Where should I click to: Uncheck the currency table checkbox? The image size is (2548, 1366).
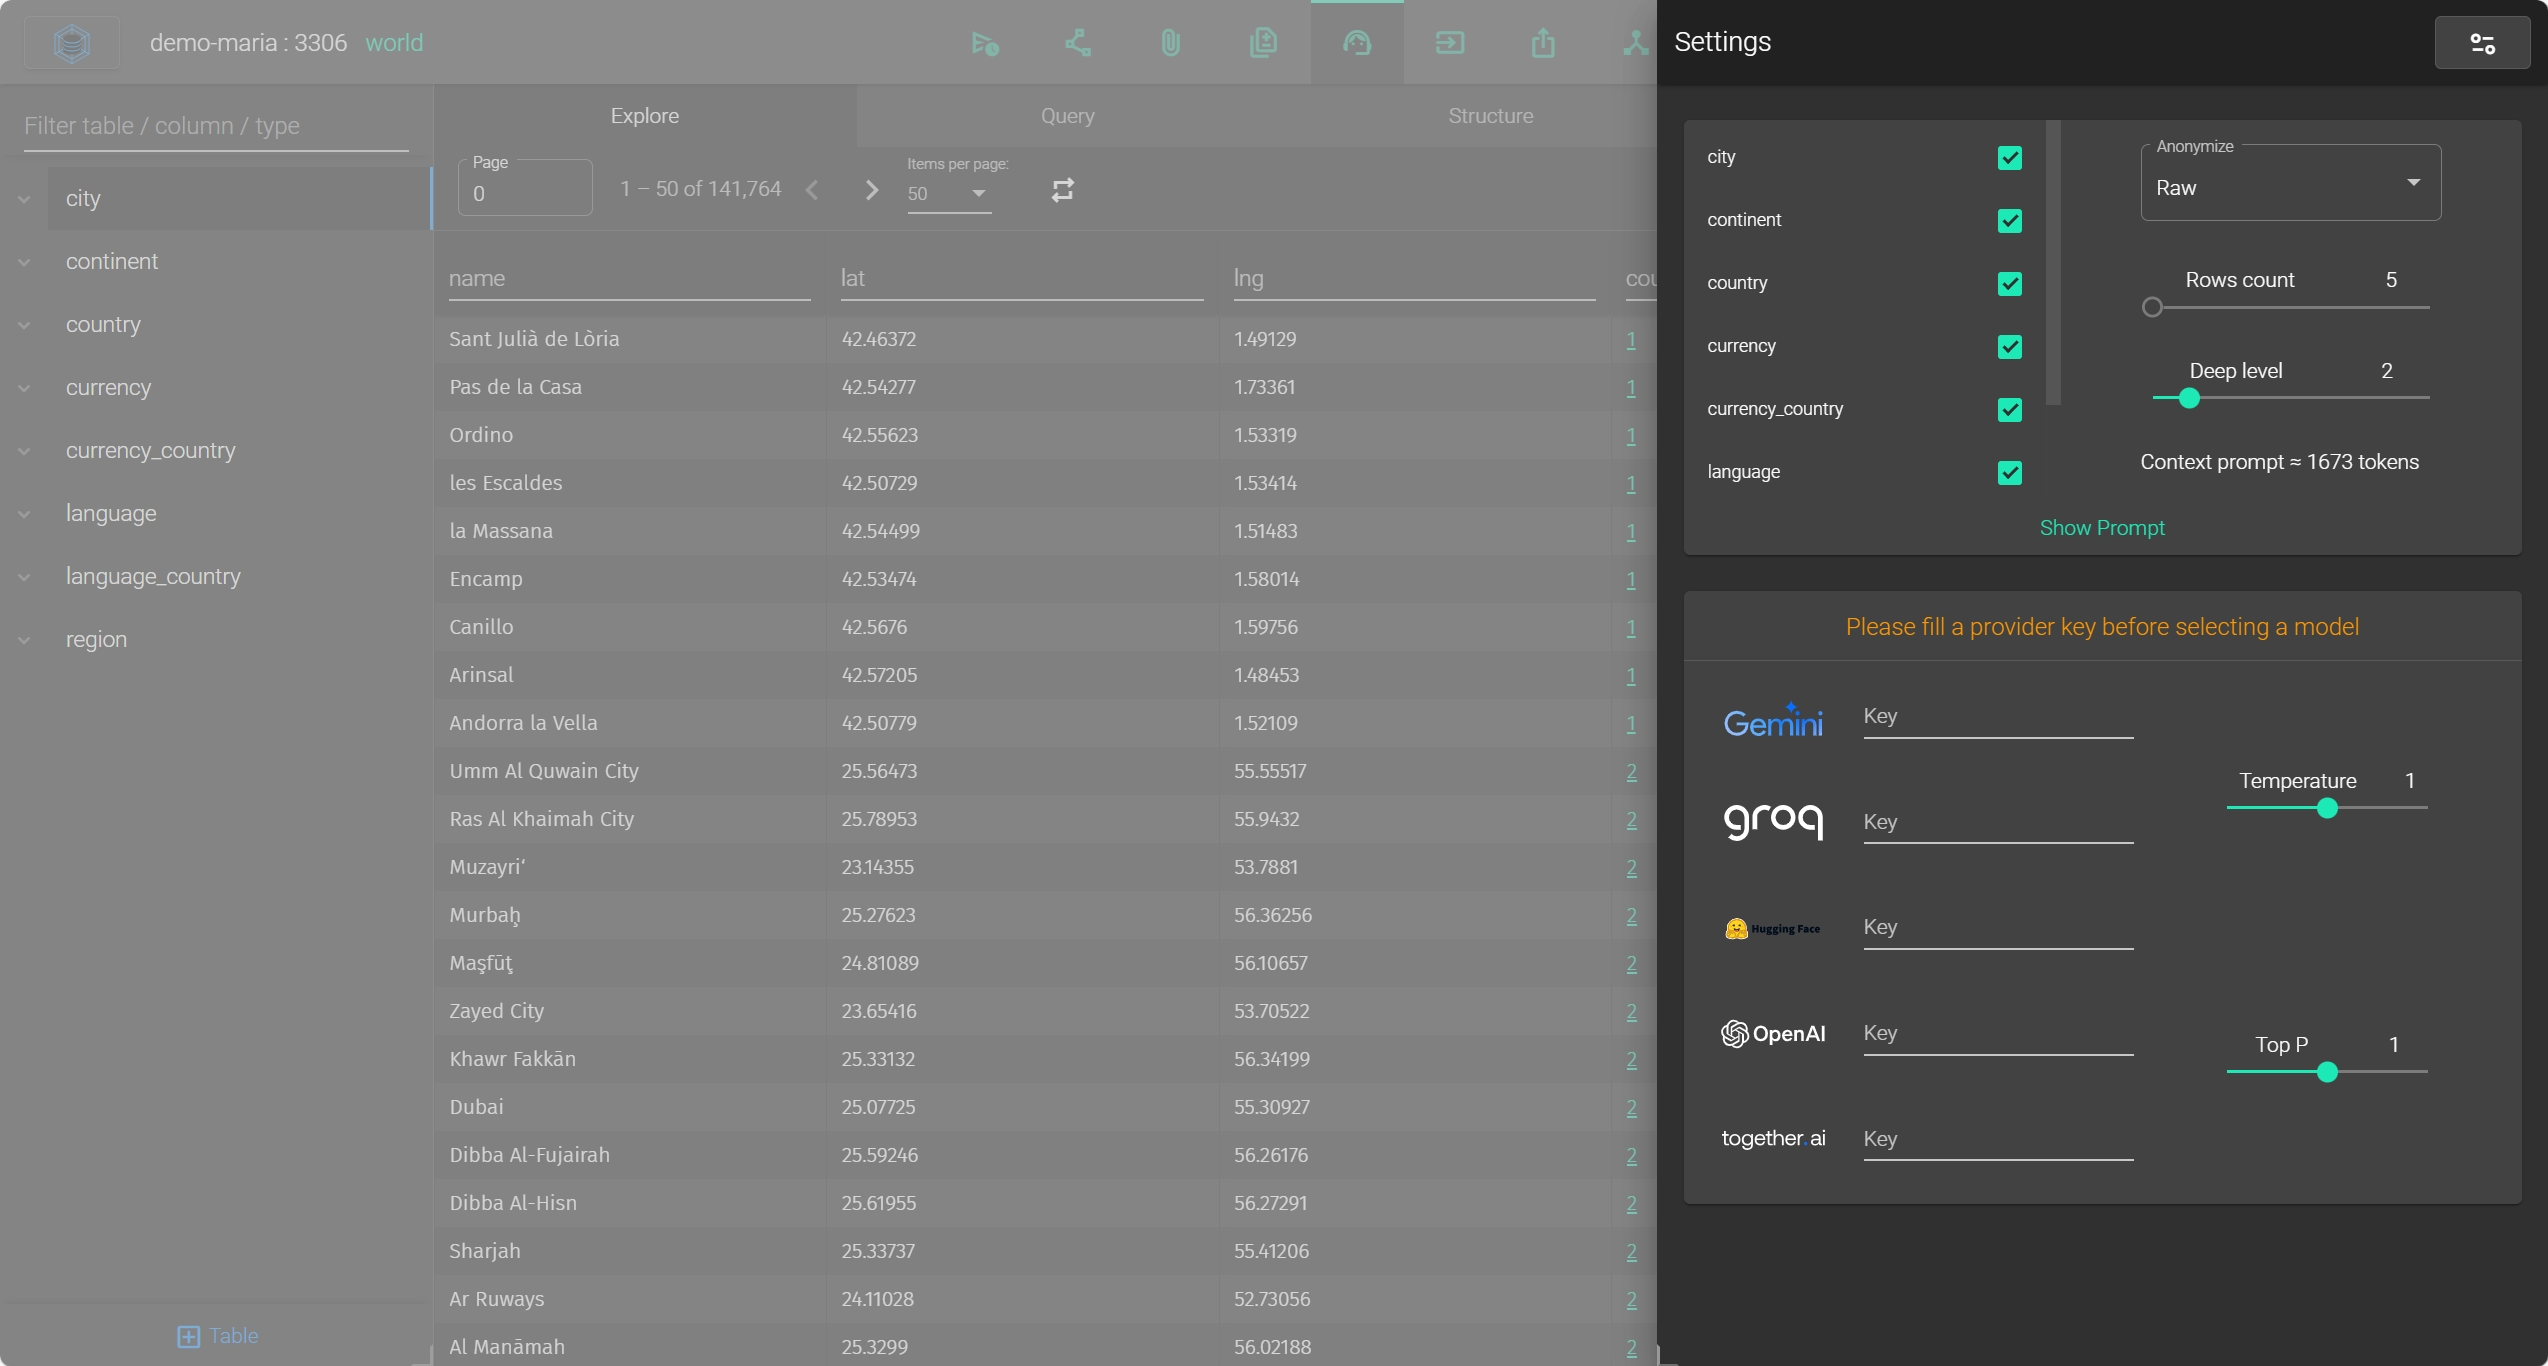(x=2009, y=347)
